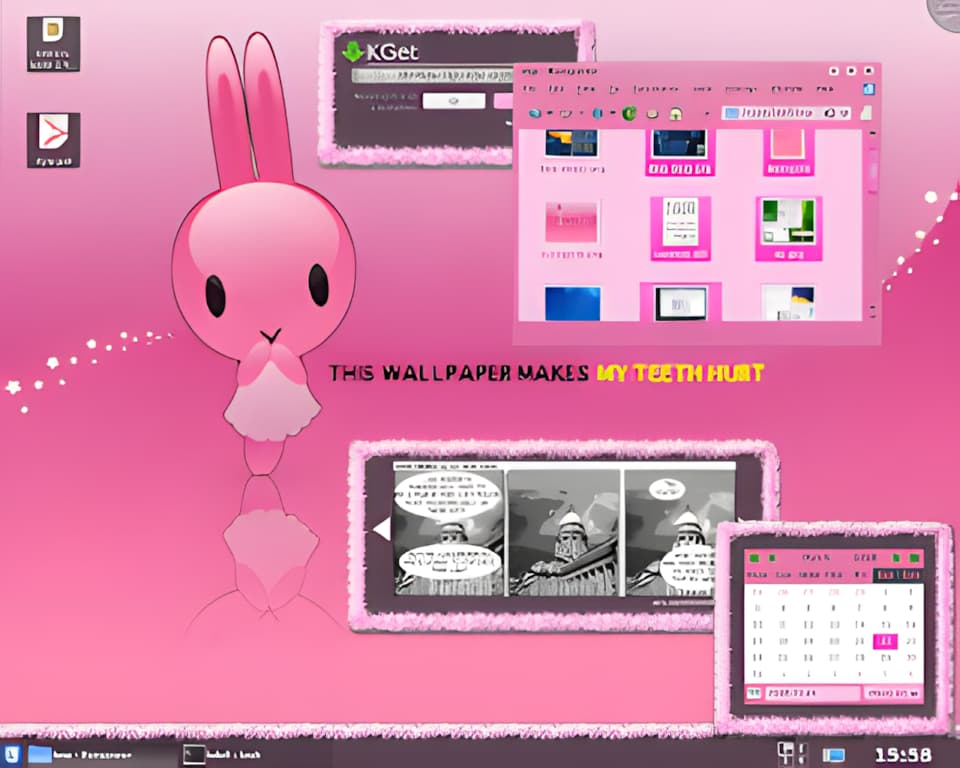Switch to the terminal taskbar entry
960x768 pixels.
pyautogui.click(x=223, y=755)
